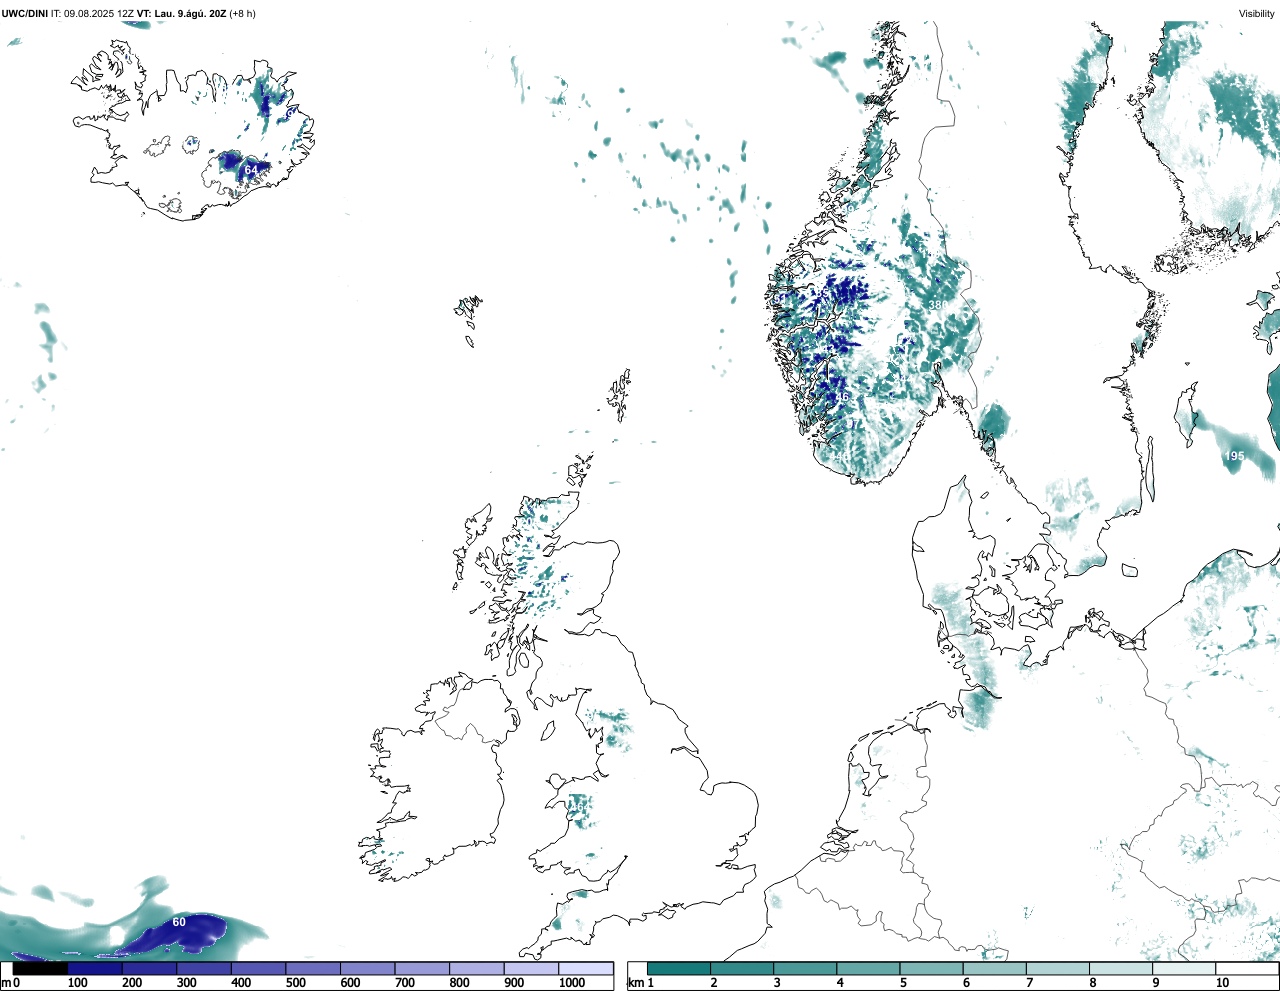The height and width of the screenshot is (991, 1280).
Task: Click the 700–800 m legend swatch
Action: pyautogui.click(x=421, y=968)
